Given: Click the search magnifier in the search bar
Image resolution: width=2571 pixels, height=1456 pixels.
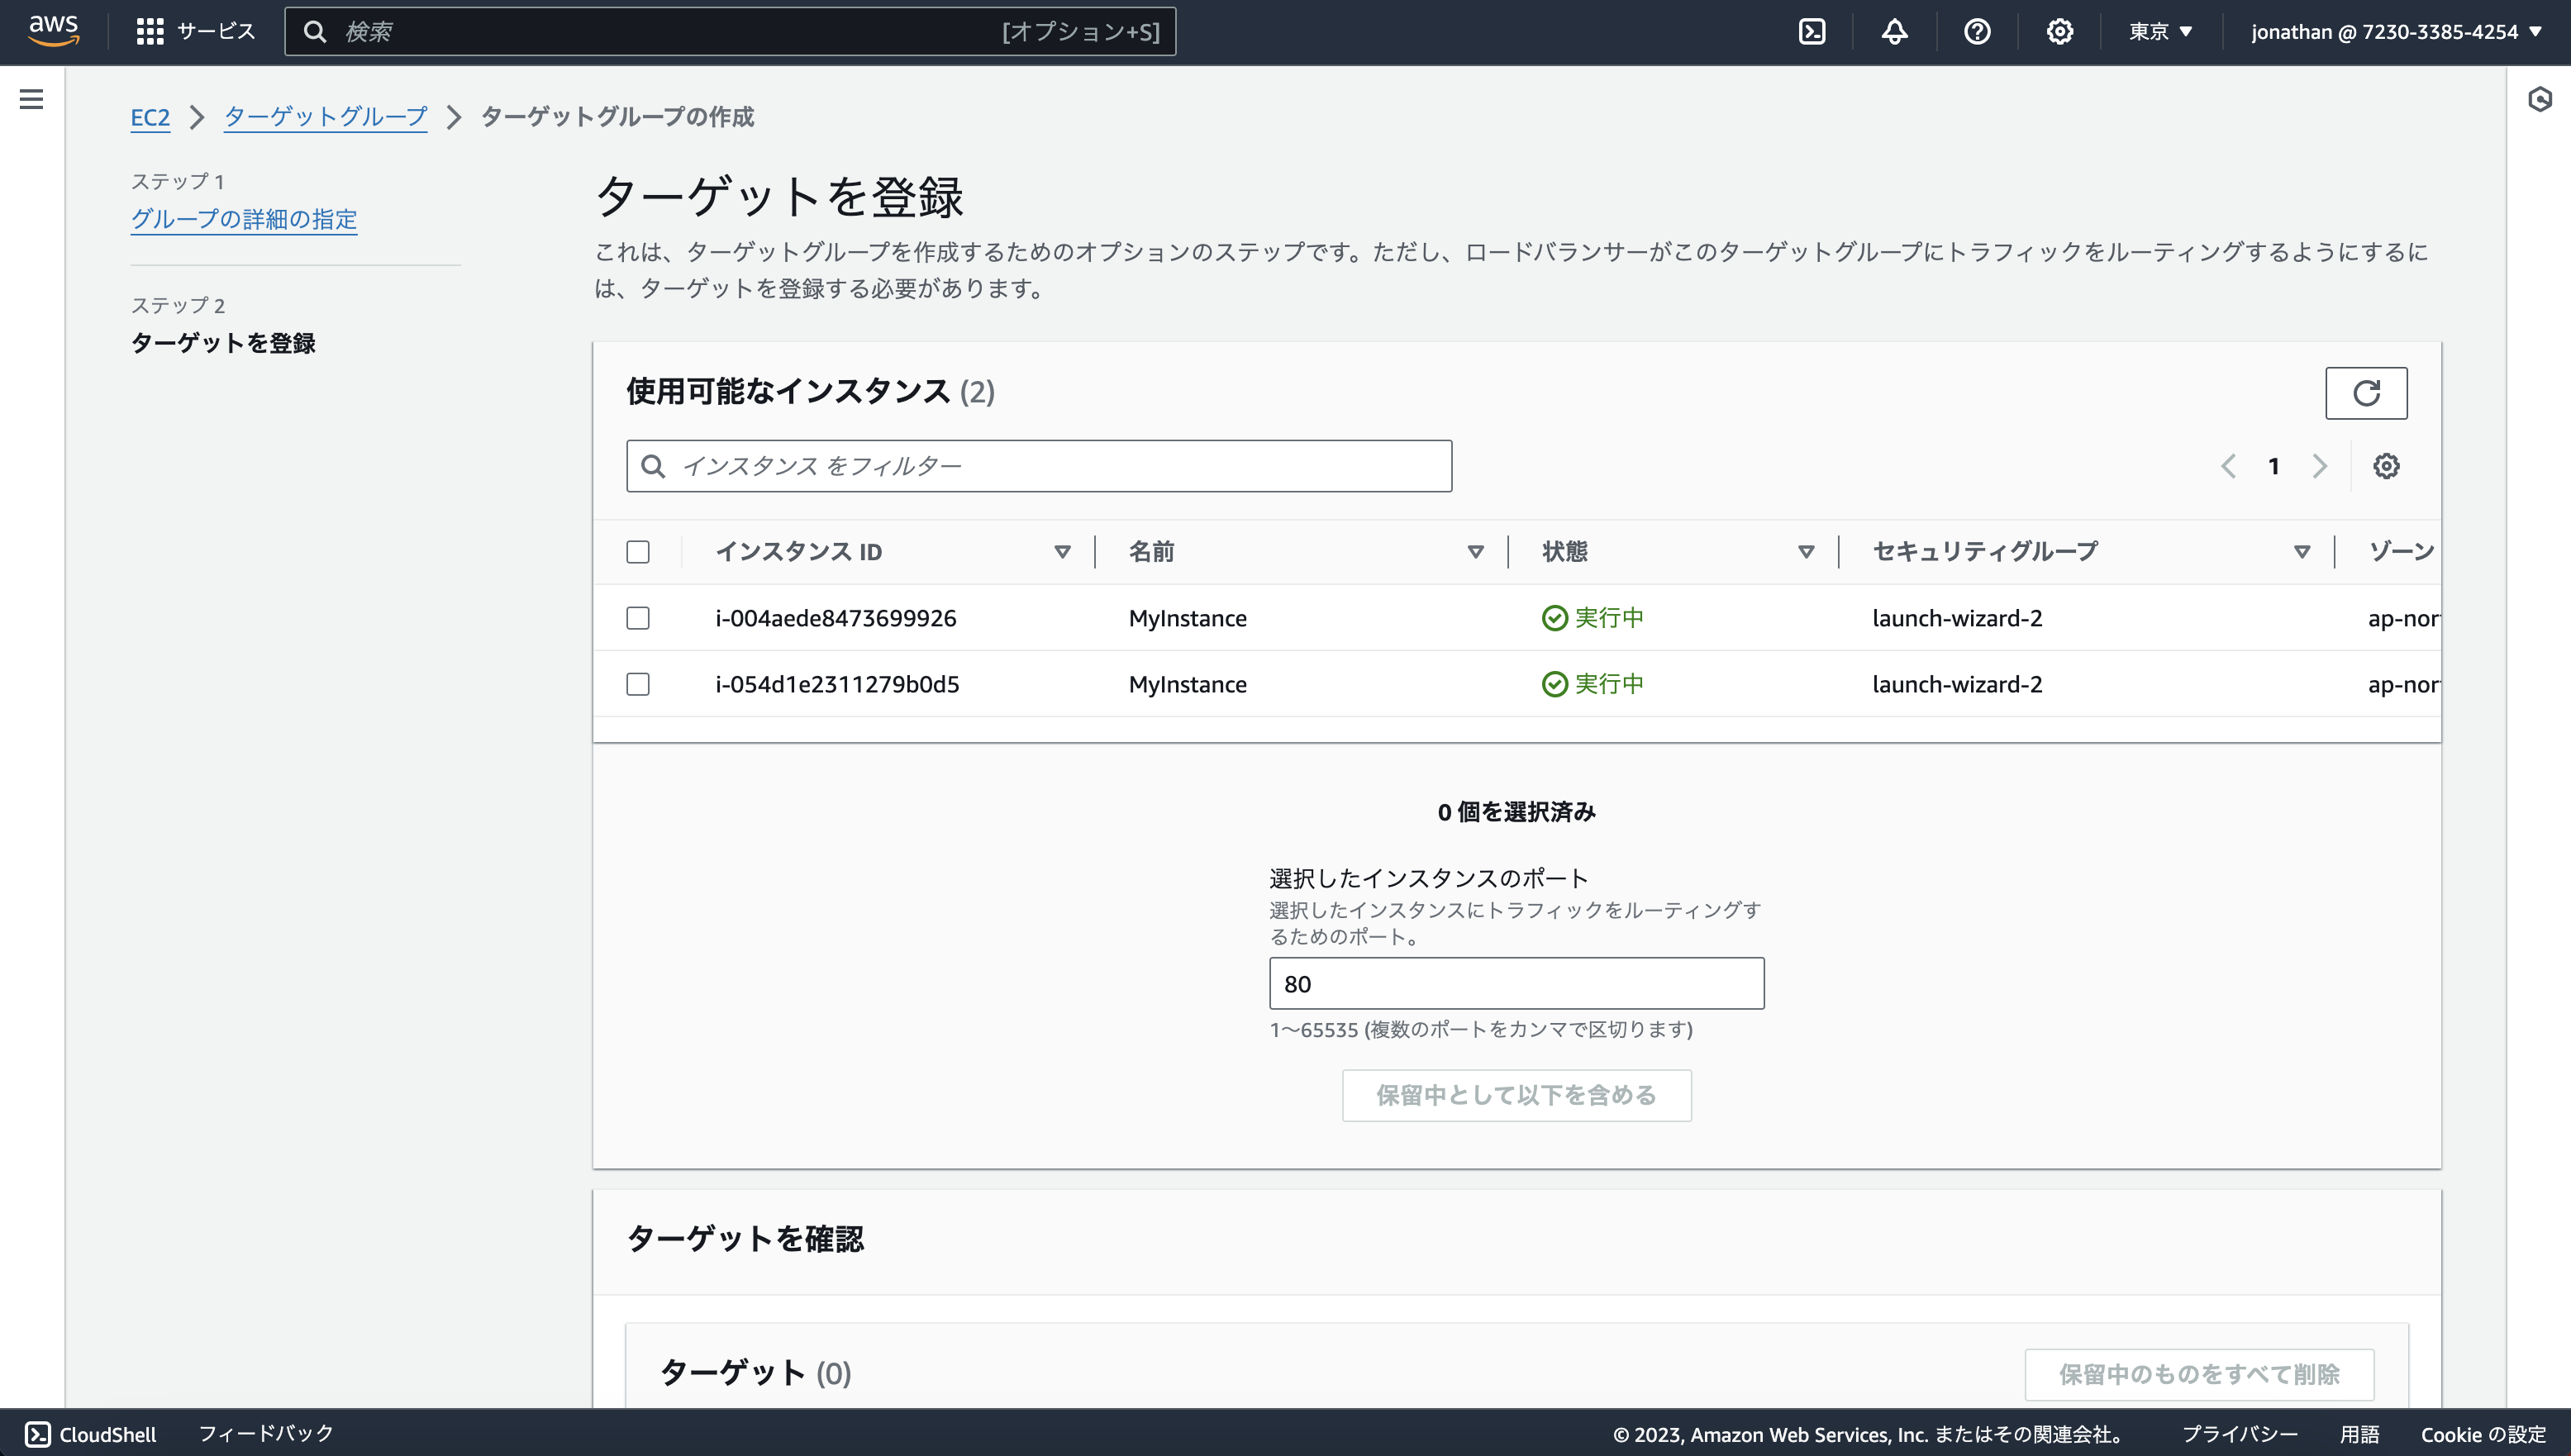Looking at the screenshot, I should [315, 31].
